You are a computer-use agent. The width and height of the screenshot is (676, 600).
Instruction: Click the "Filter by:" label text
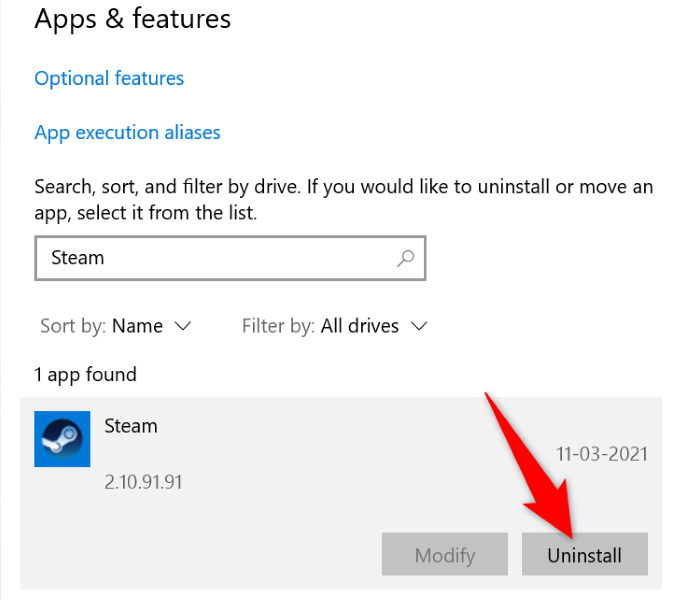pos(277,326)
